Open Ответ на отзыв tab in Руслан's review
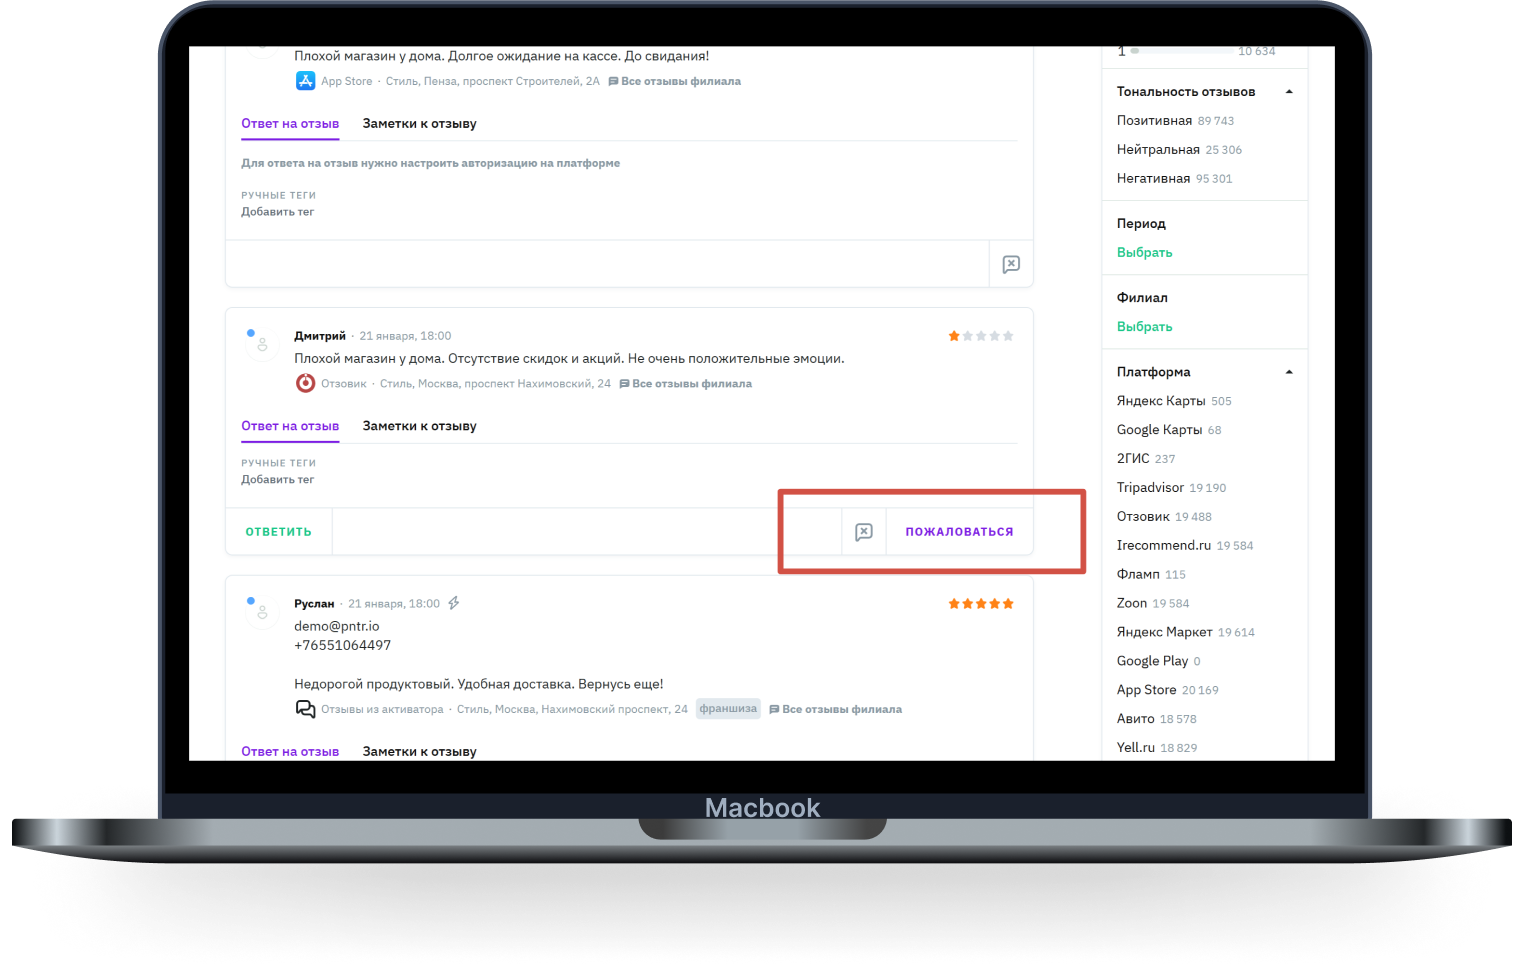The image size is (1524, 968). (x=290, y=751)
